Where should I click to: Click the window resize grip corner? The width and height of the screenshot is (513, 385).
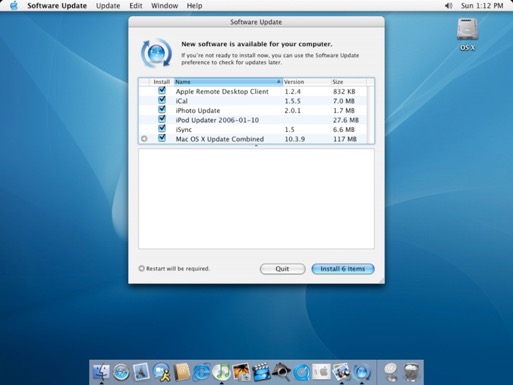tap(381, 280)
